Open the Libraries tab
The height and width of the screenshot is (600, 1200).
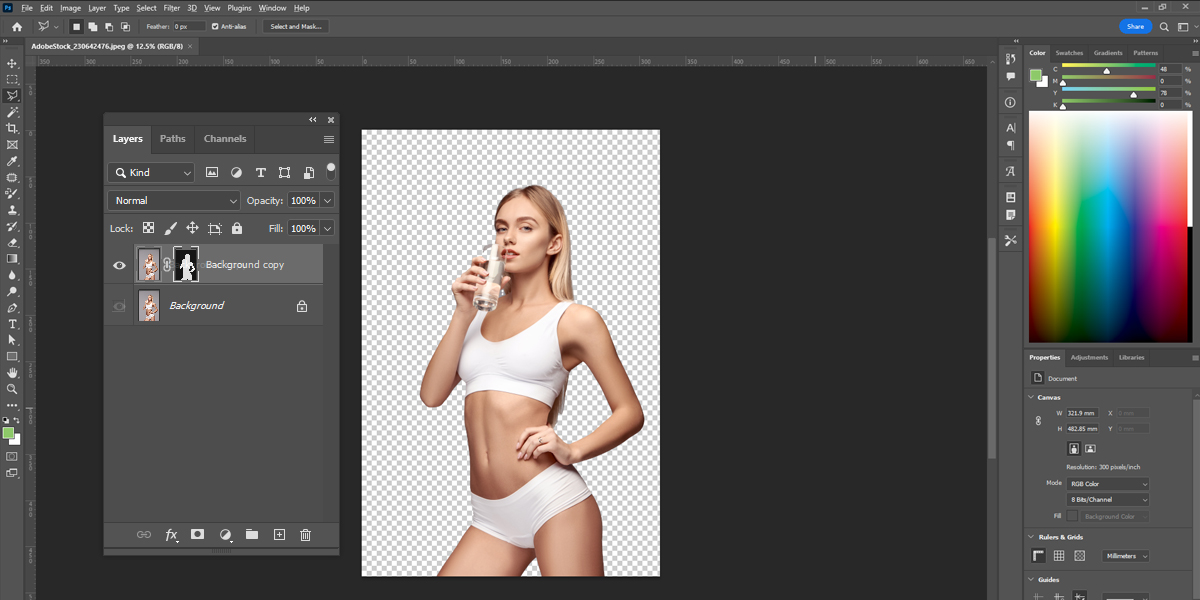tap(1131, 357)
